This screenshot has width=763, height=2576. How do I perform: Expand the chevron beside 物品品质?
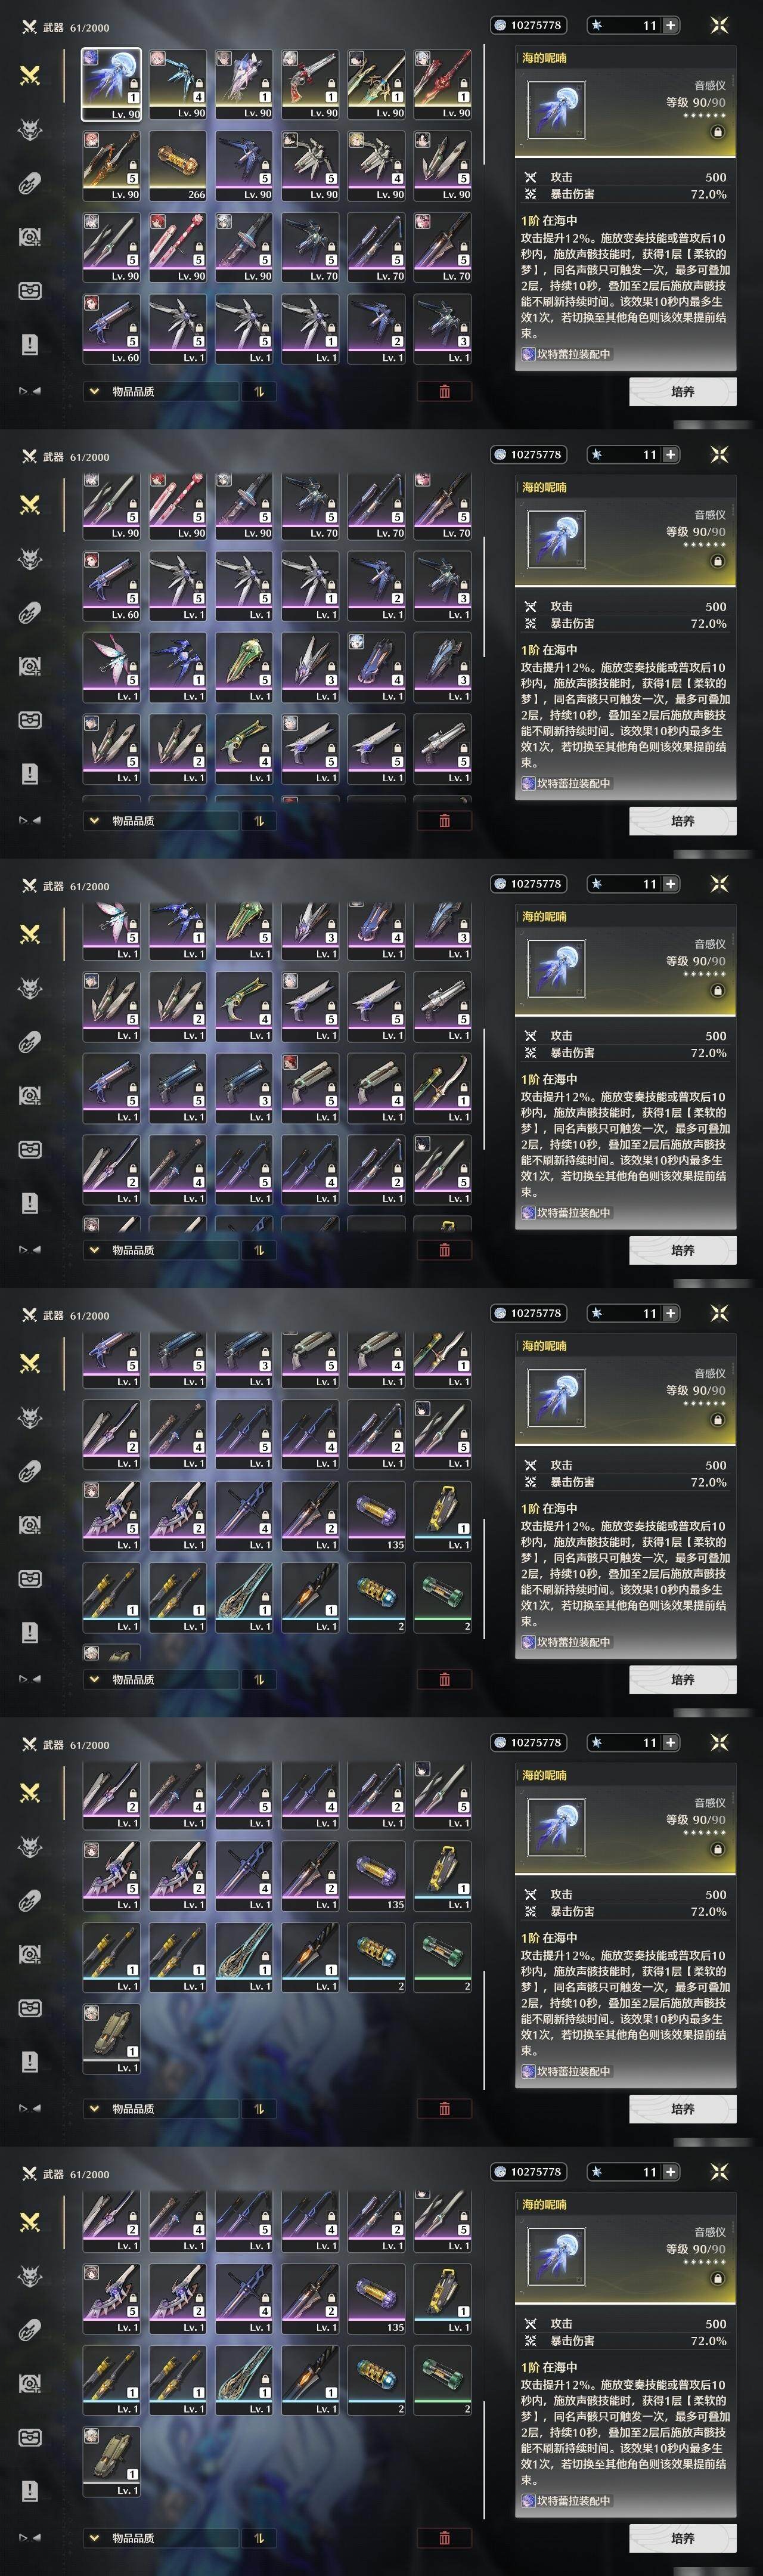click(x=94, y=391)
